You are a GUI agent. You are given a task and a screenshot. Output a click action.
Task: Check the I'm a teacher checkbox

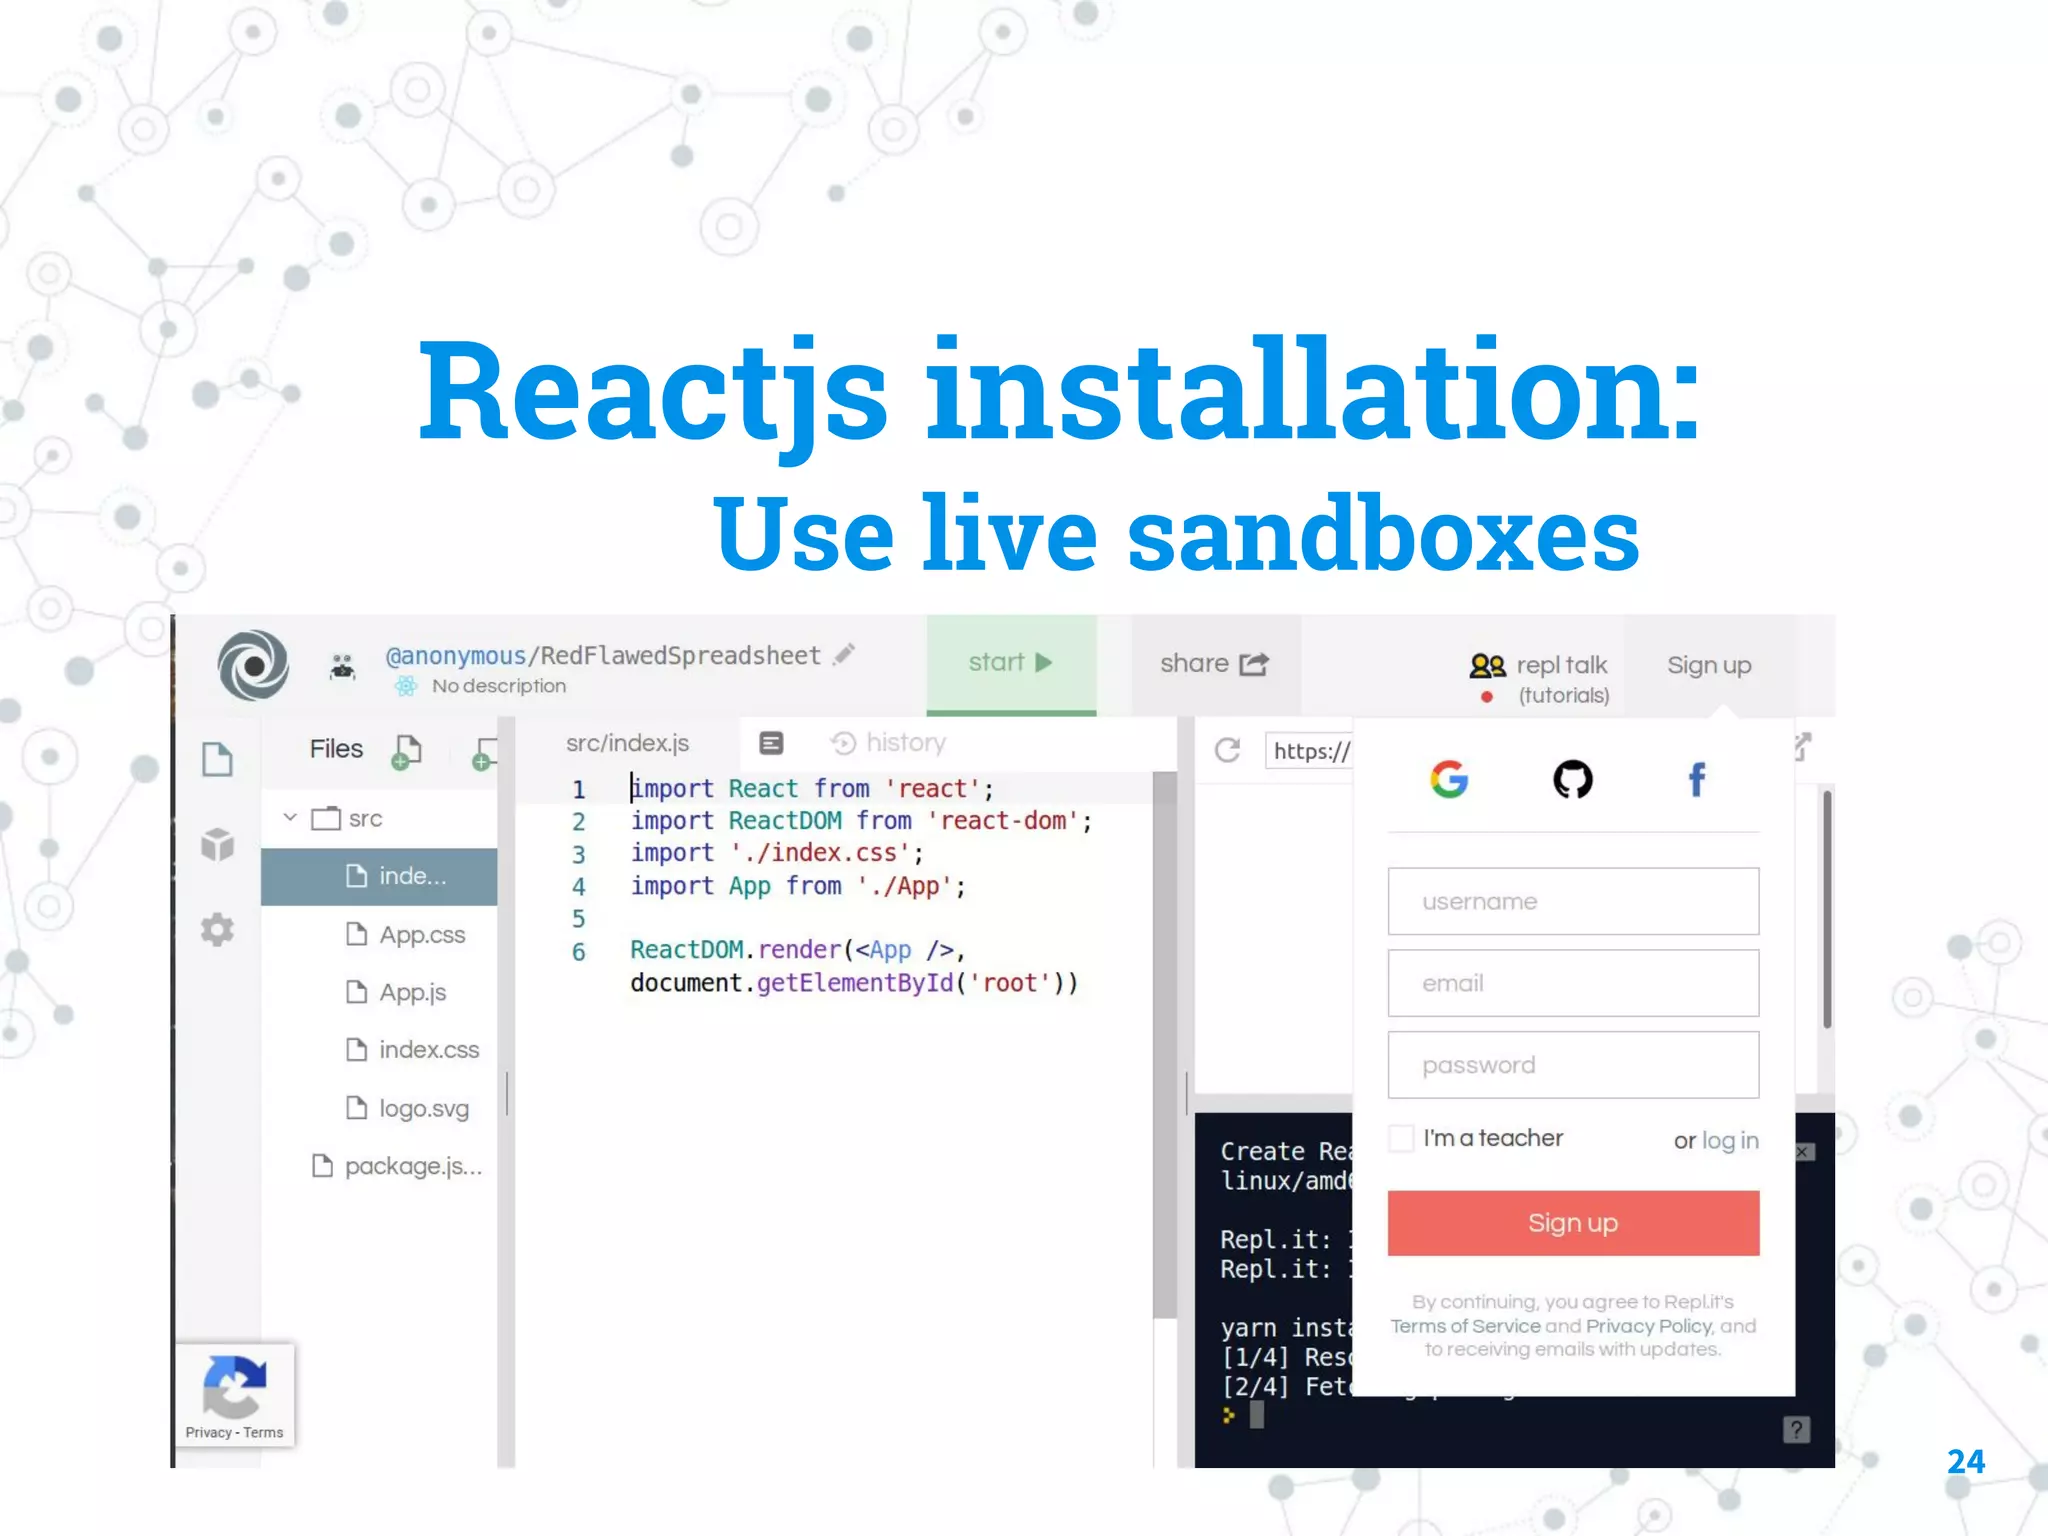(1402, 1138)
